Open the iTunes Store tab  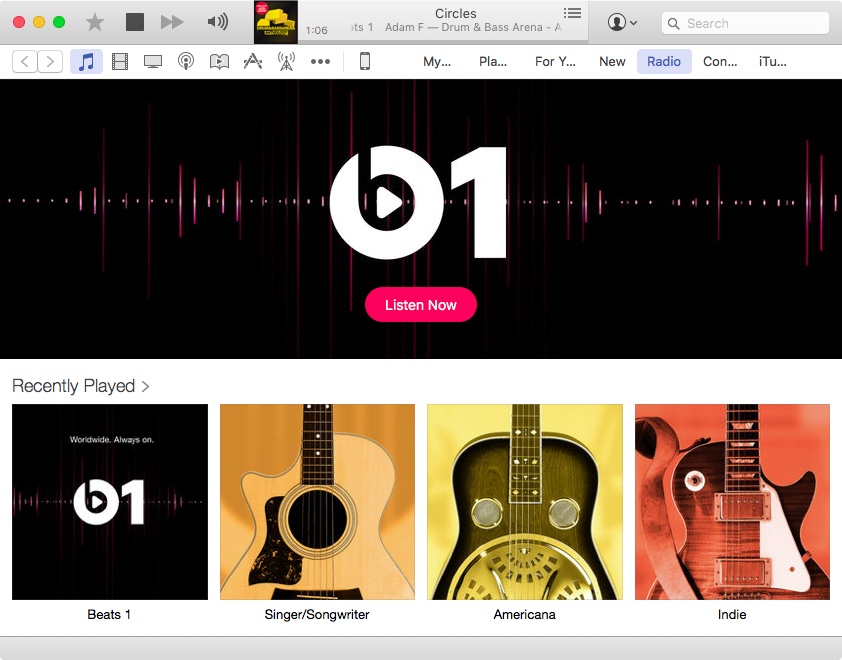tap(773, 61)
